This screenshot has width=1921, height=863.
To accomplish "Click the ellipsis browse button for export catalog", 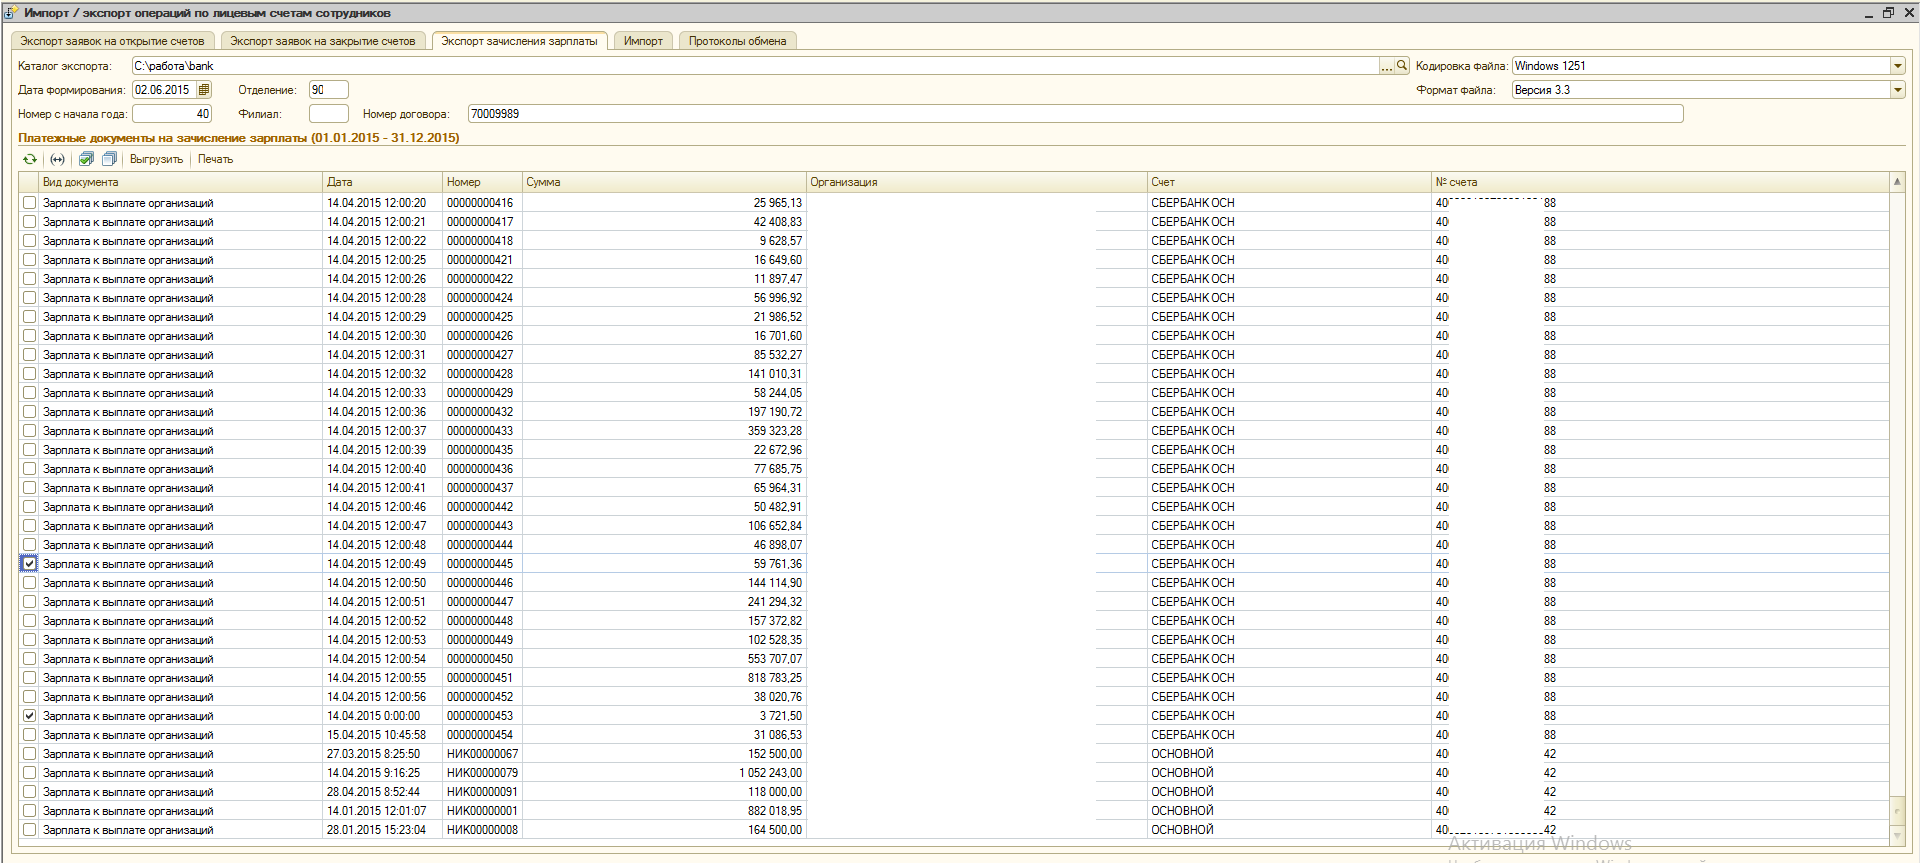I will click(x=1386, y=66).
